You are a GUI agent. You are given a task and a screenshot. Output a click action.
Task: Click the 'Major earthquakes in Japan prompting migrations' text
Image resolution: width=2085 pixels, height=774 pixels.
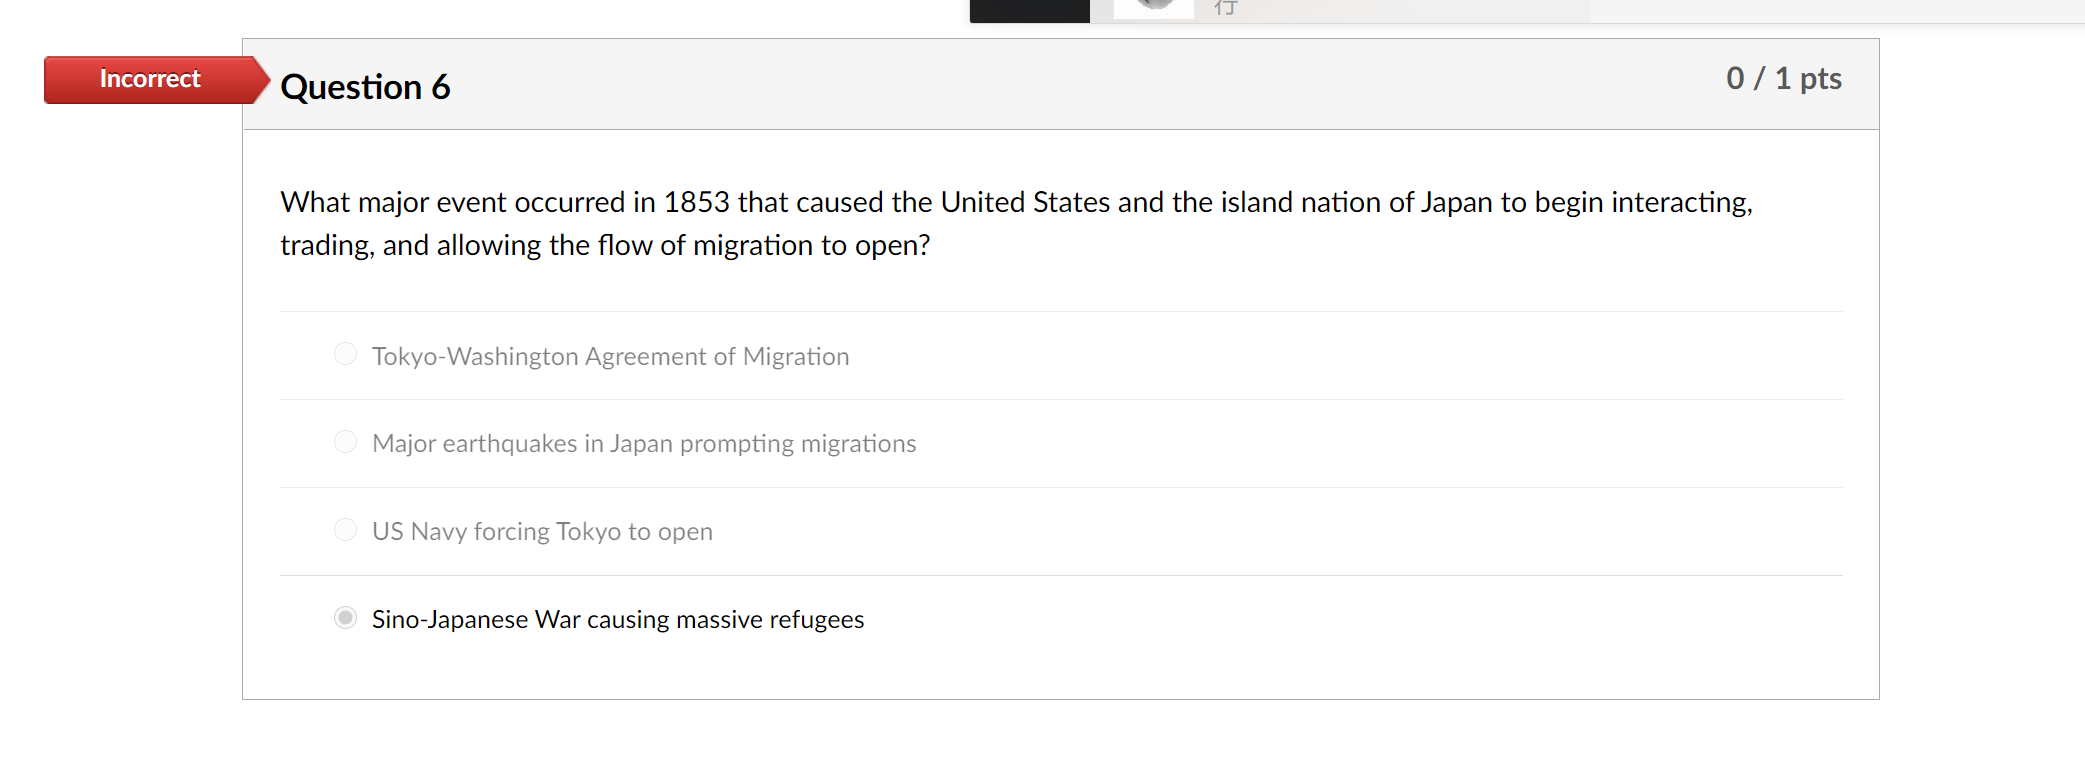click(644, 444)
